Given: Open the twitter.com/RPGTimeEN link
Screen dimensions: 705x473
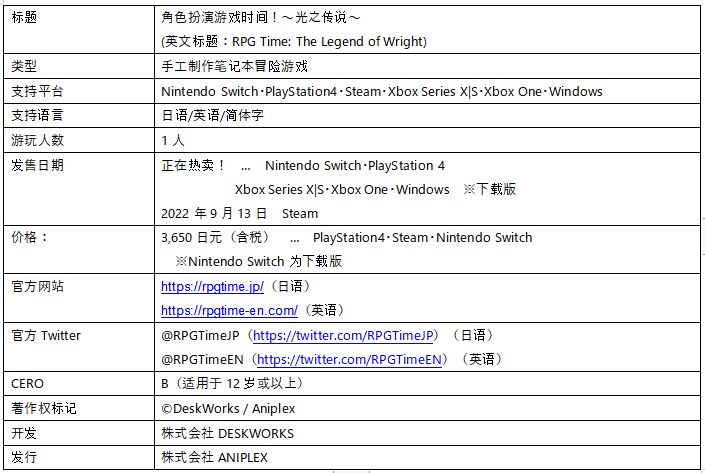Looking at the screenshot, I should tap(349, 359).
